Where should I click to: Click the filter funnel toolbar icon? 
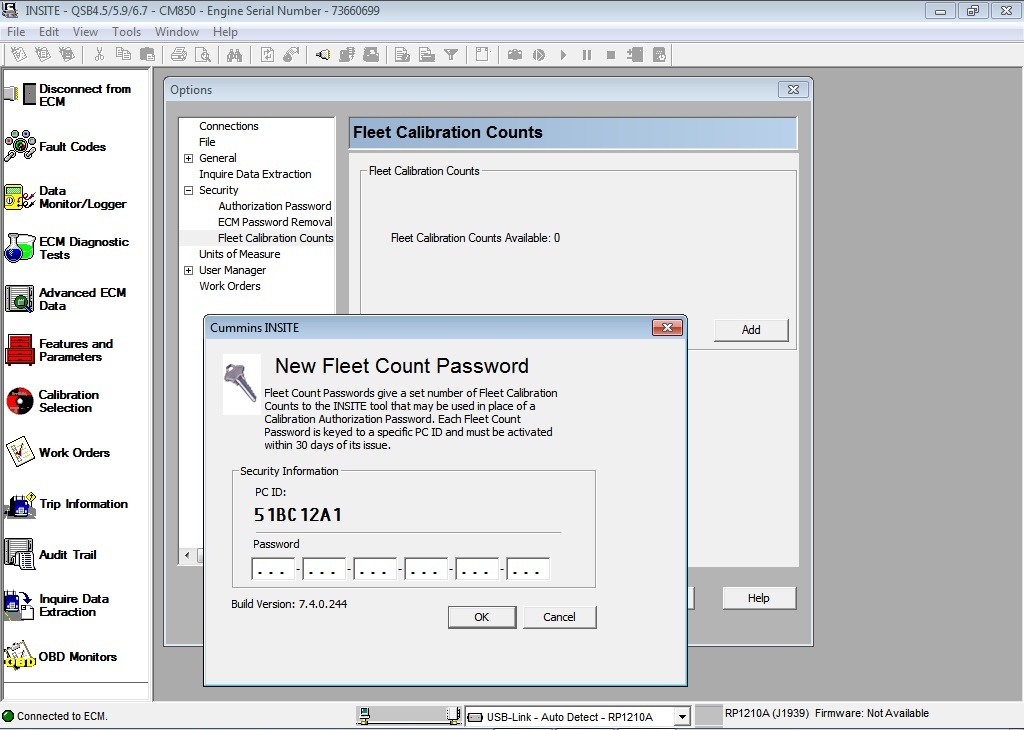pyautogui.click(x=451, y=55)
